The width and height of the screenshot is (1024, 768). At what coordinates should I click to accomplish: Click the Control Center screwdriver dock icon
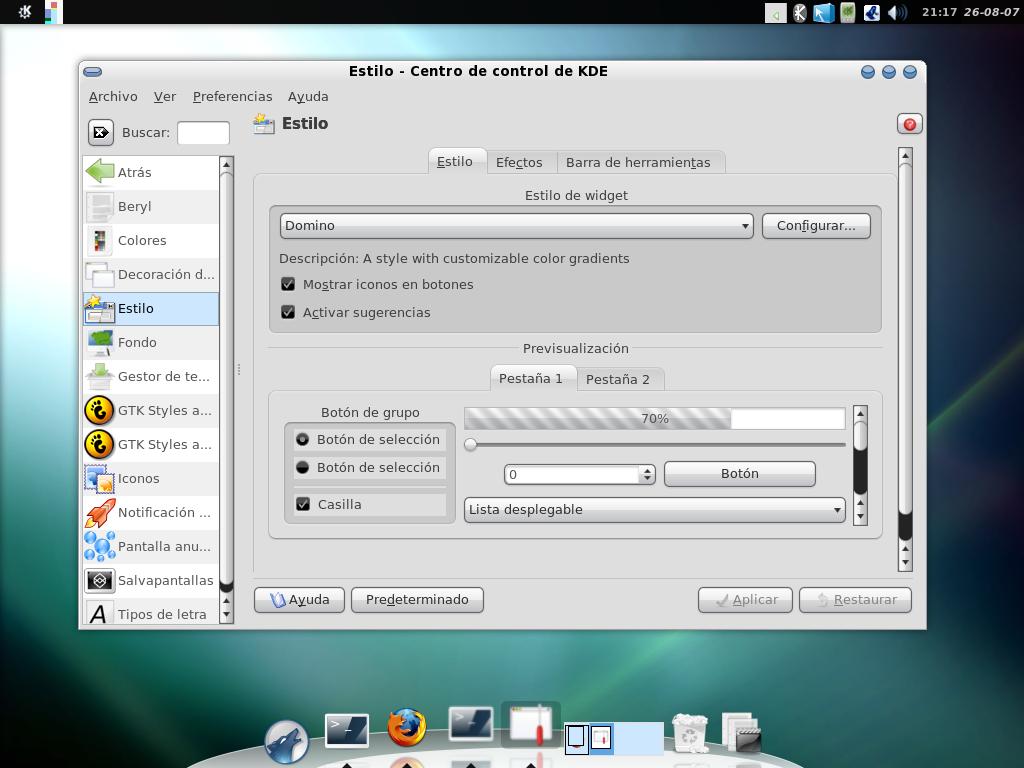[x=531, y=725]
